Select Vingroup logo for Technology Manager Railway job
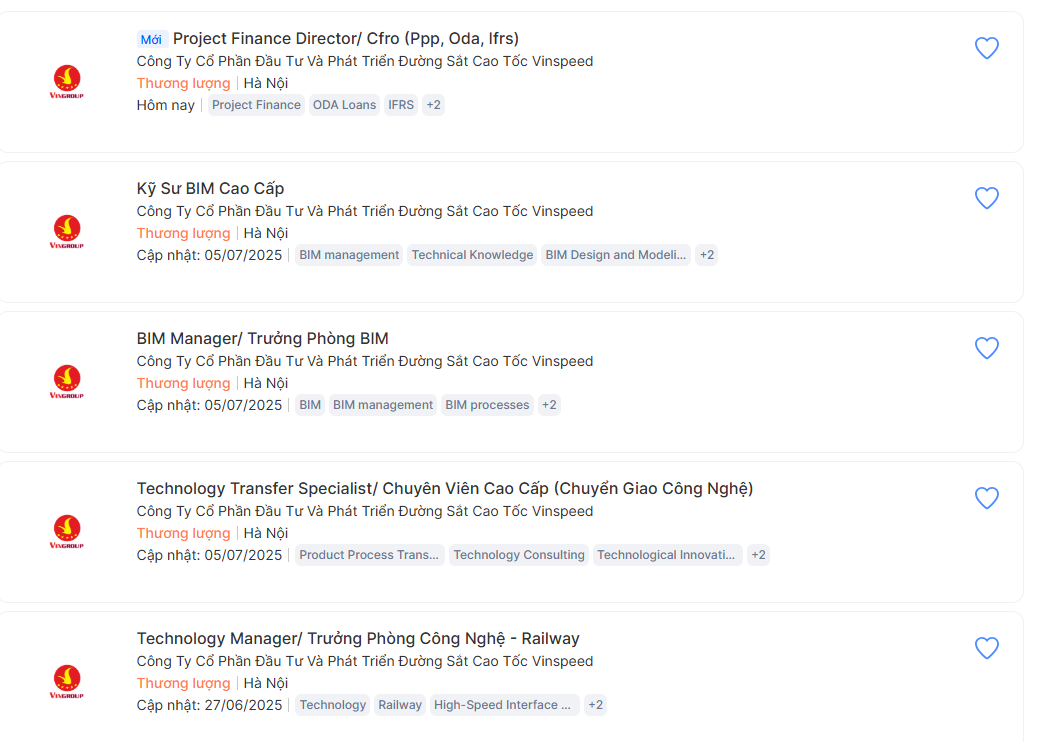The height and width of the screenshot is (742, 1042). pos(67,682)
